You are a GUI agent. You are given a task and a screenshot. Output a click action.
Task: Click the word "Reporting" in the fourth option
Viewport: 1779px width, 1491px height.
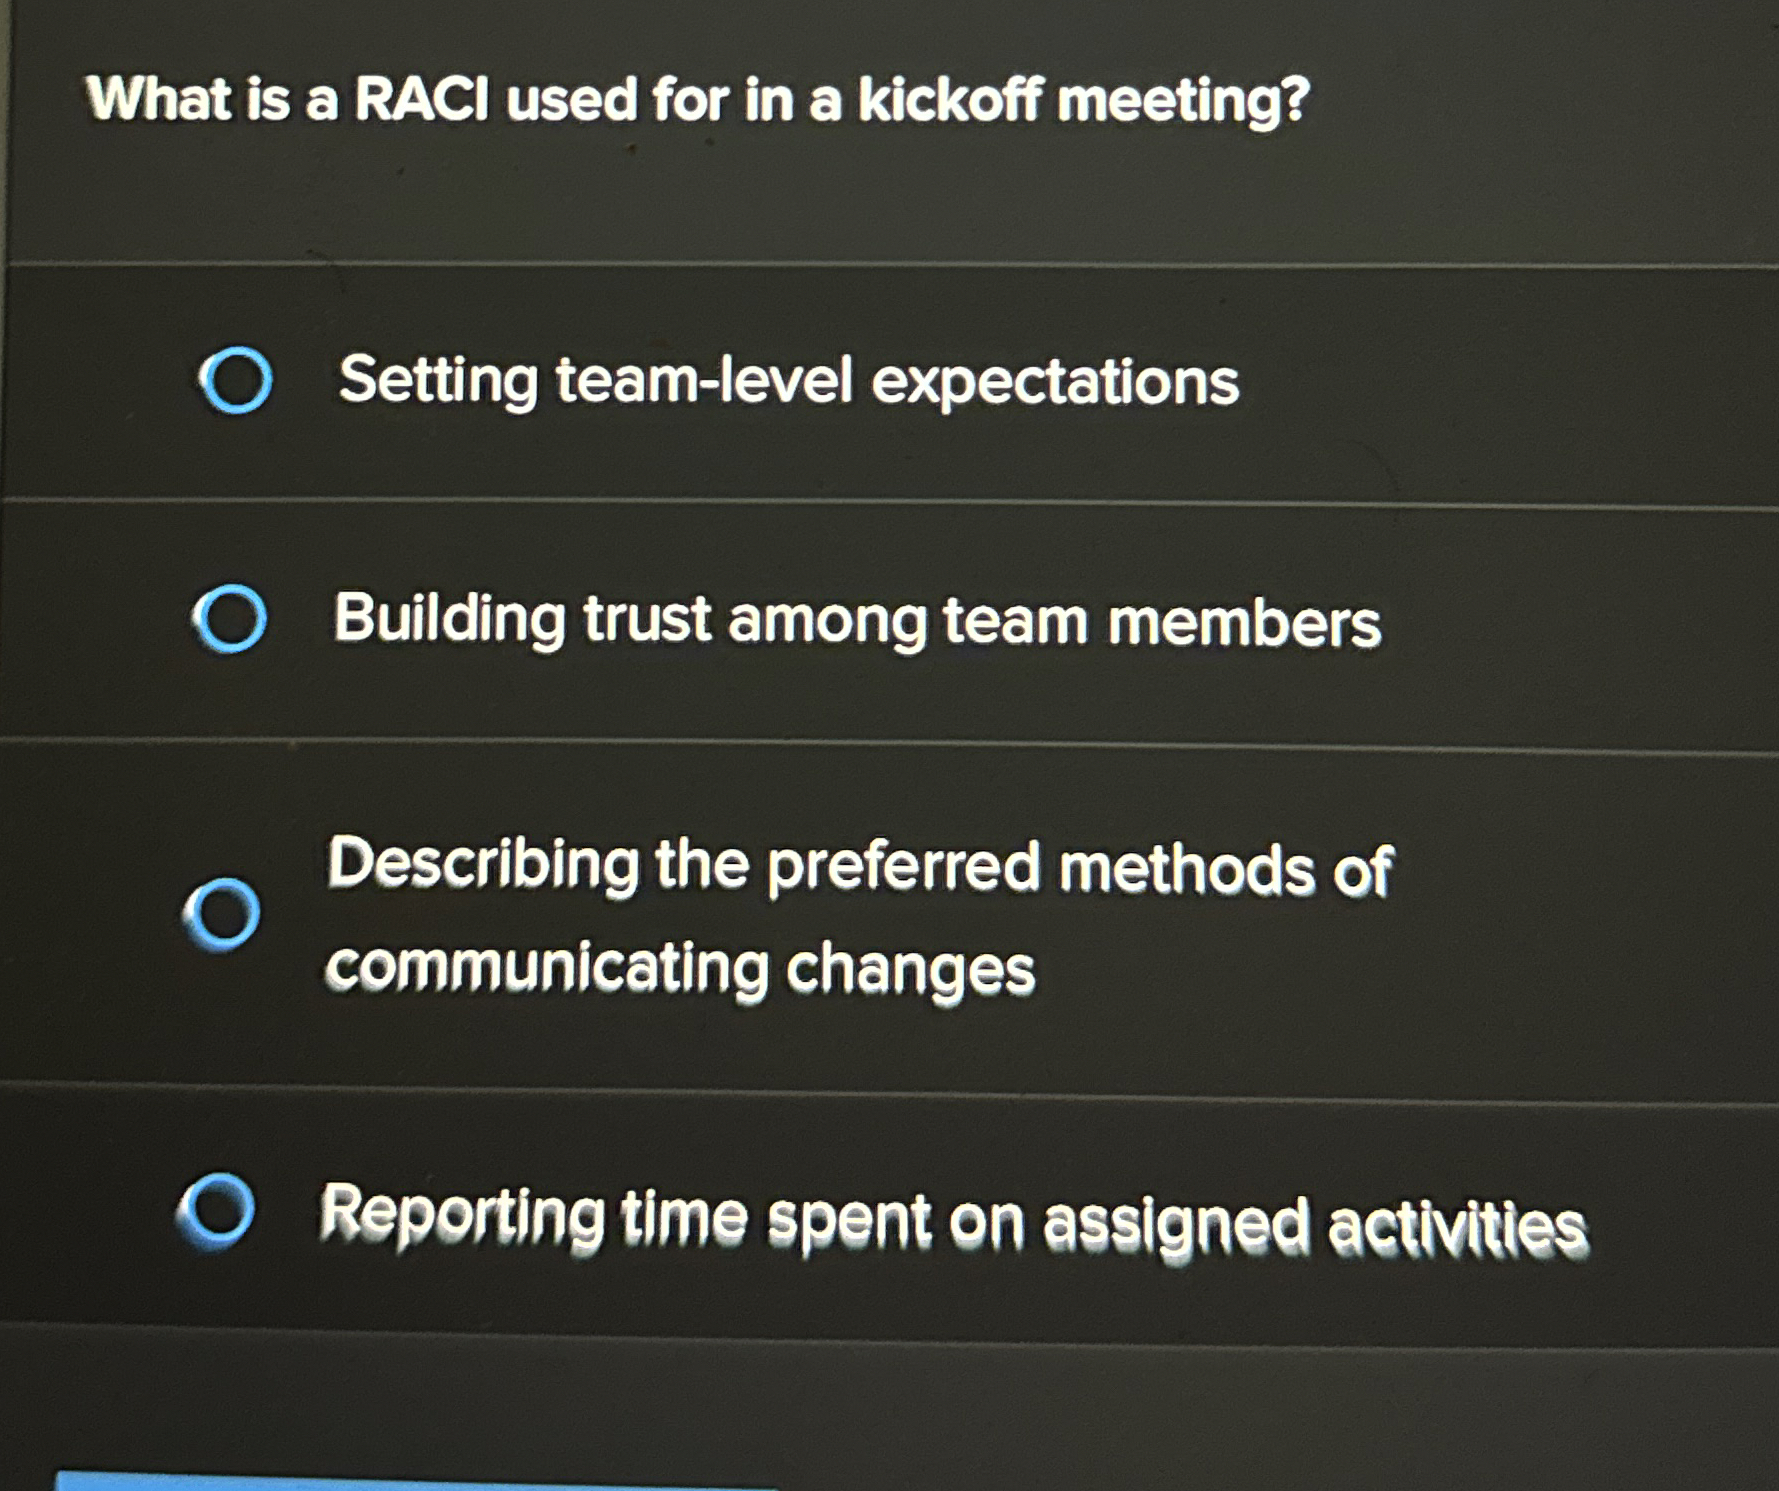pyautogui.click(x=462, y=1215)
